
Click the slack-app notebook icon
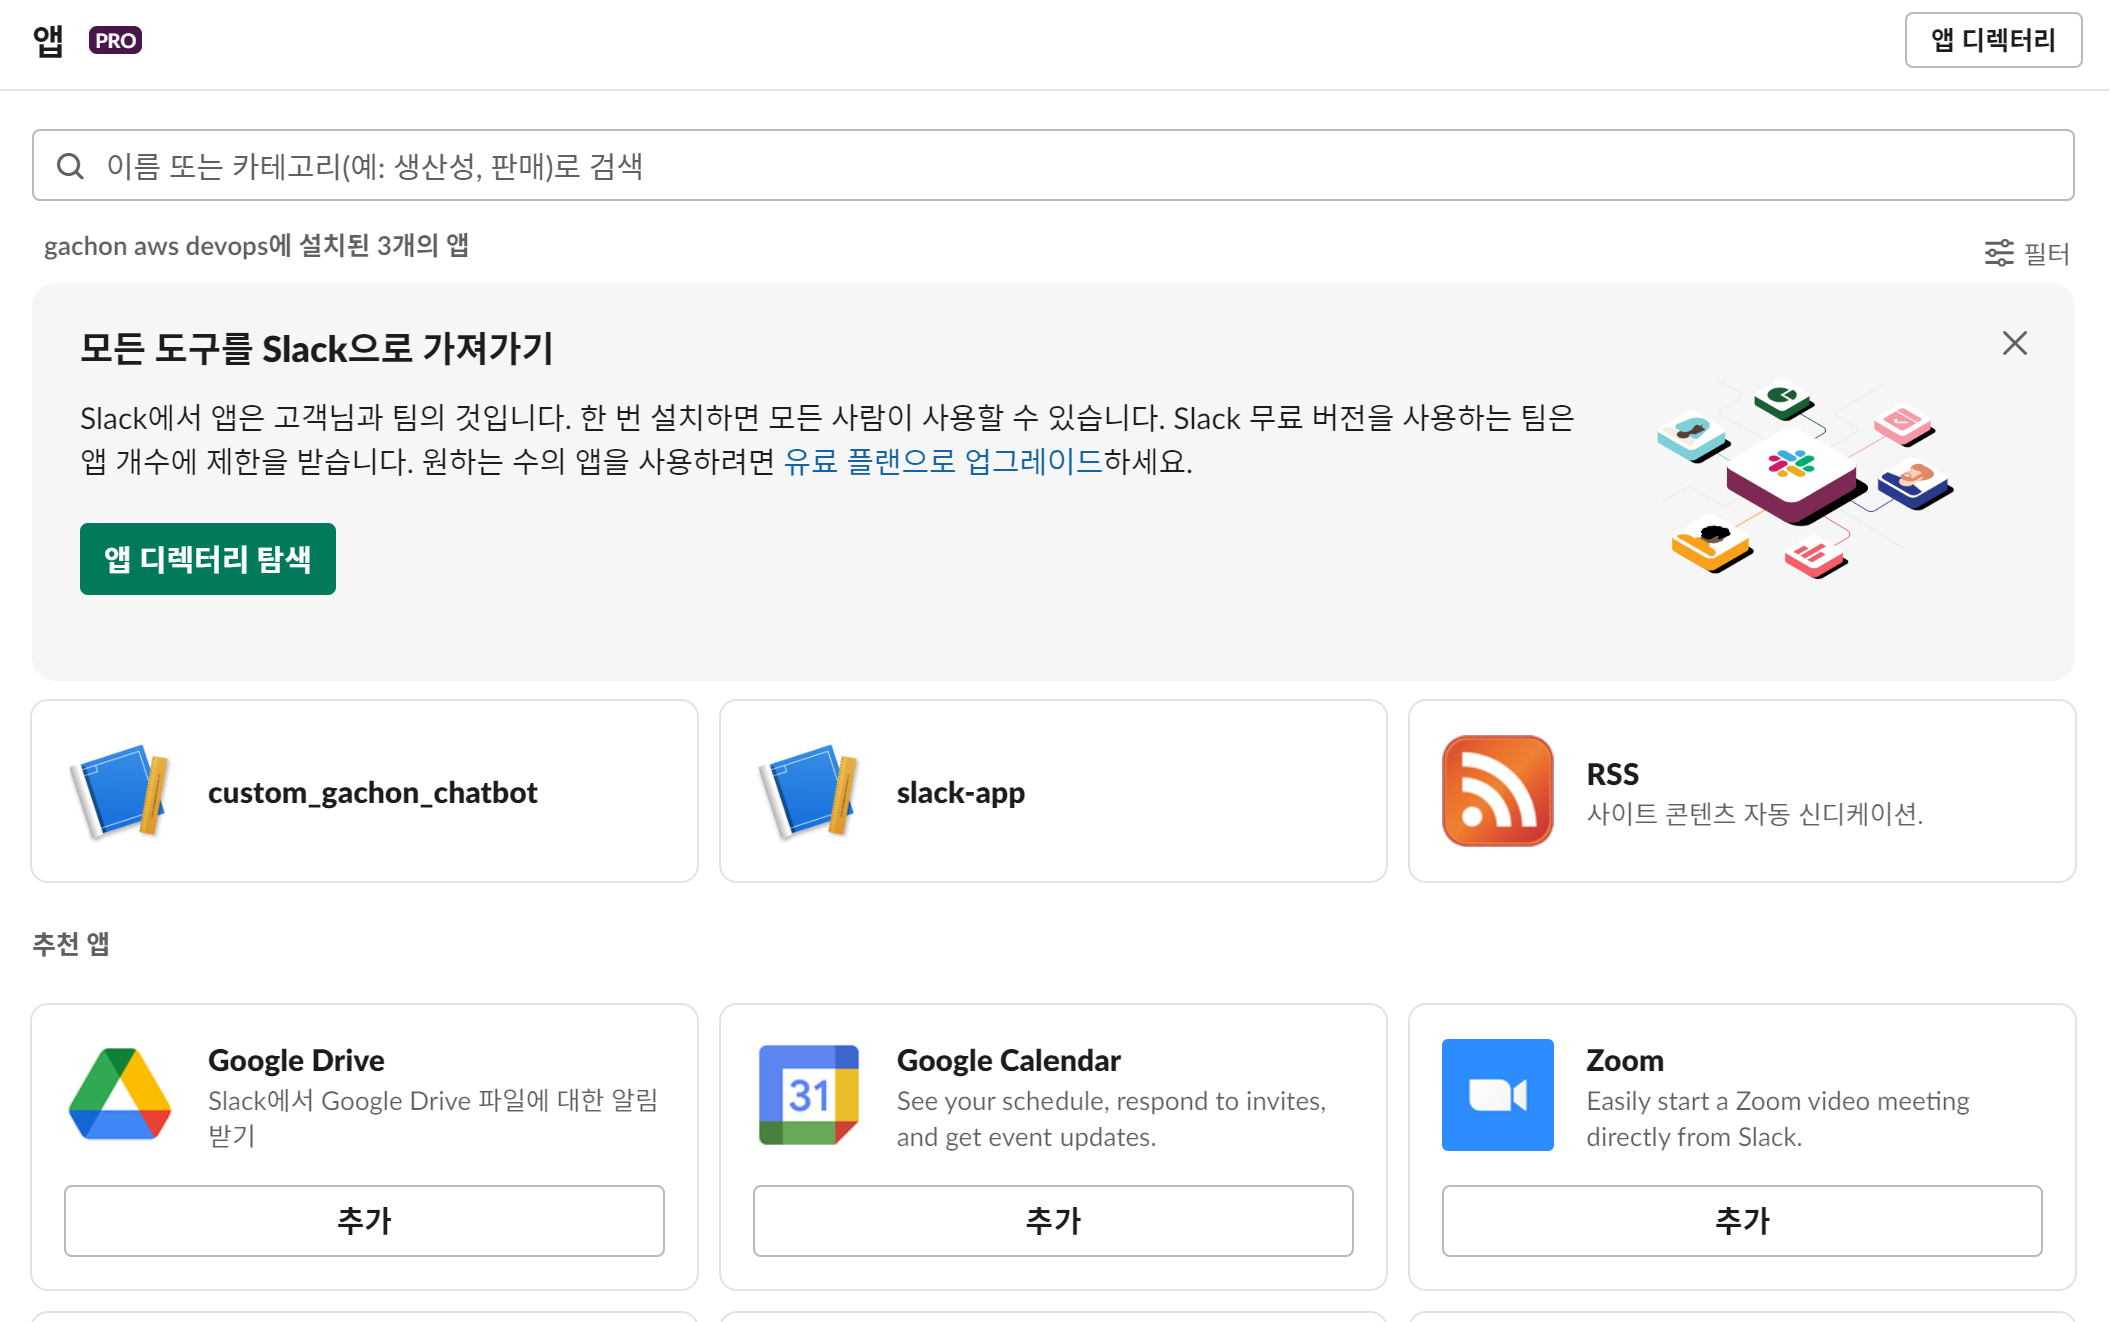coord(809,791)
